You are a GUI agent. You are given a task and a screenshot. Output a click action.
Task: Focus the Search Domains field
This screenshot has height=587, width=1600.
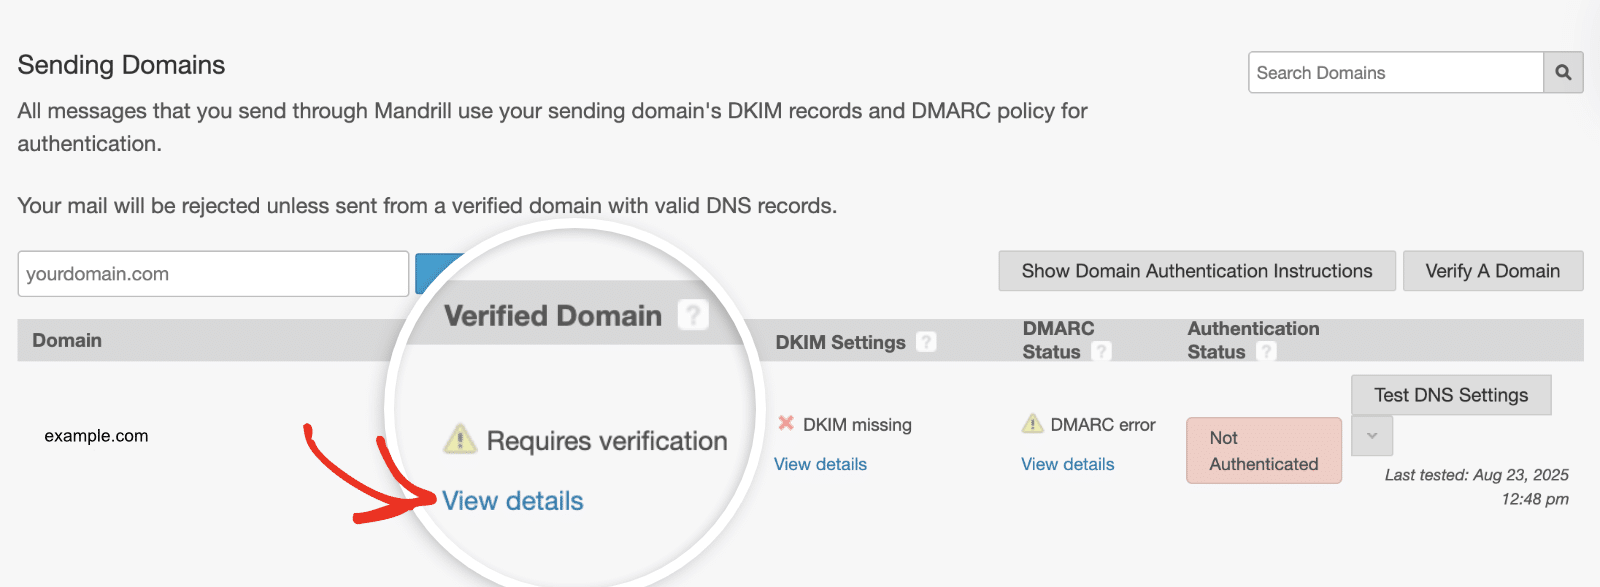[1396, 73]
